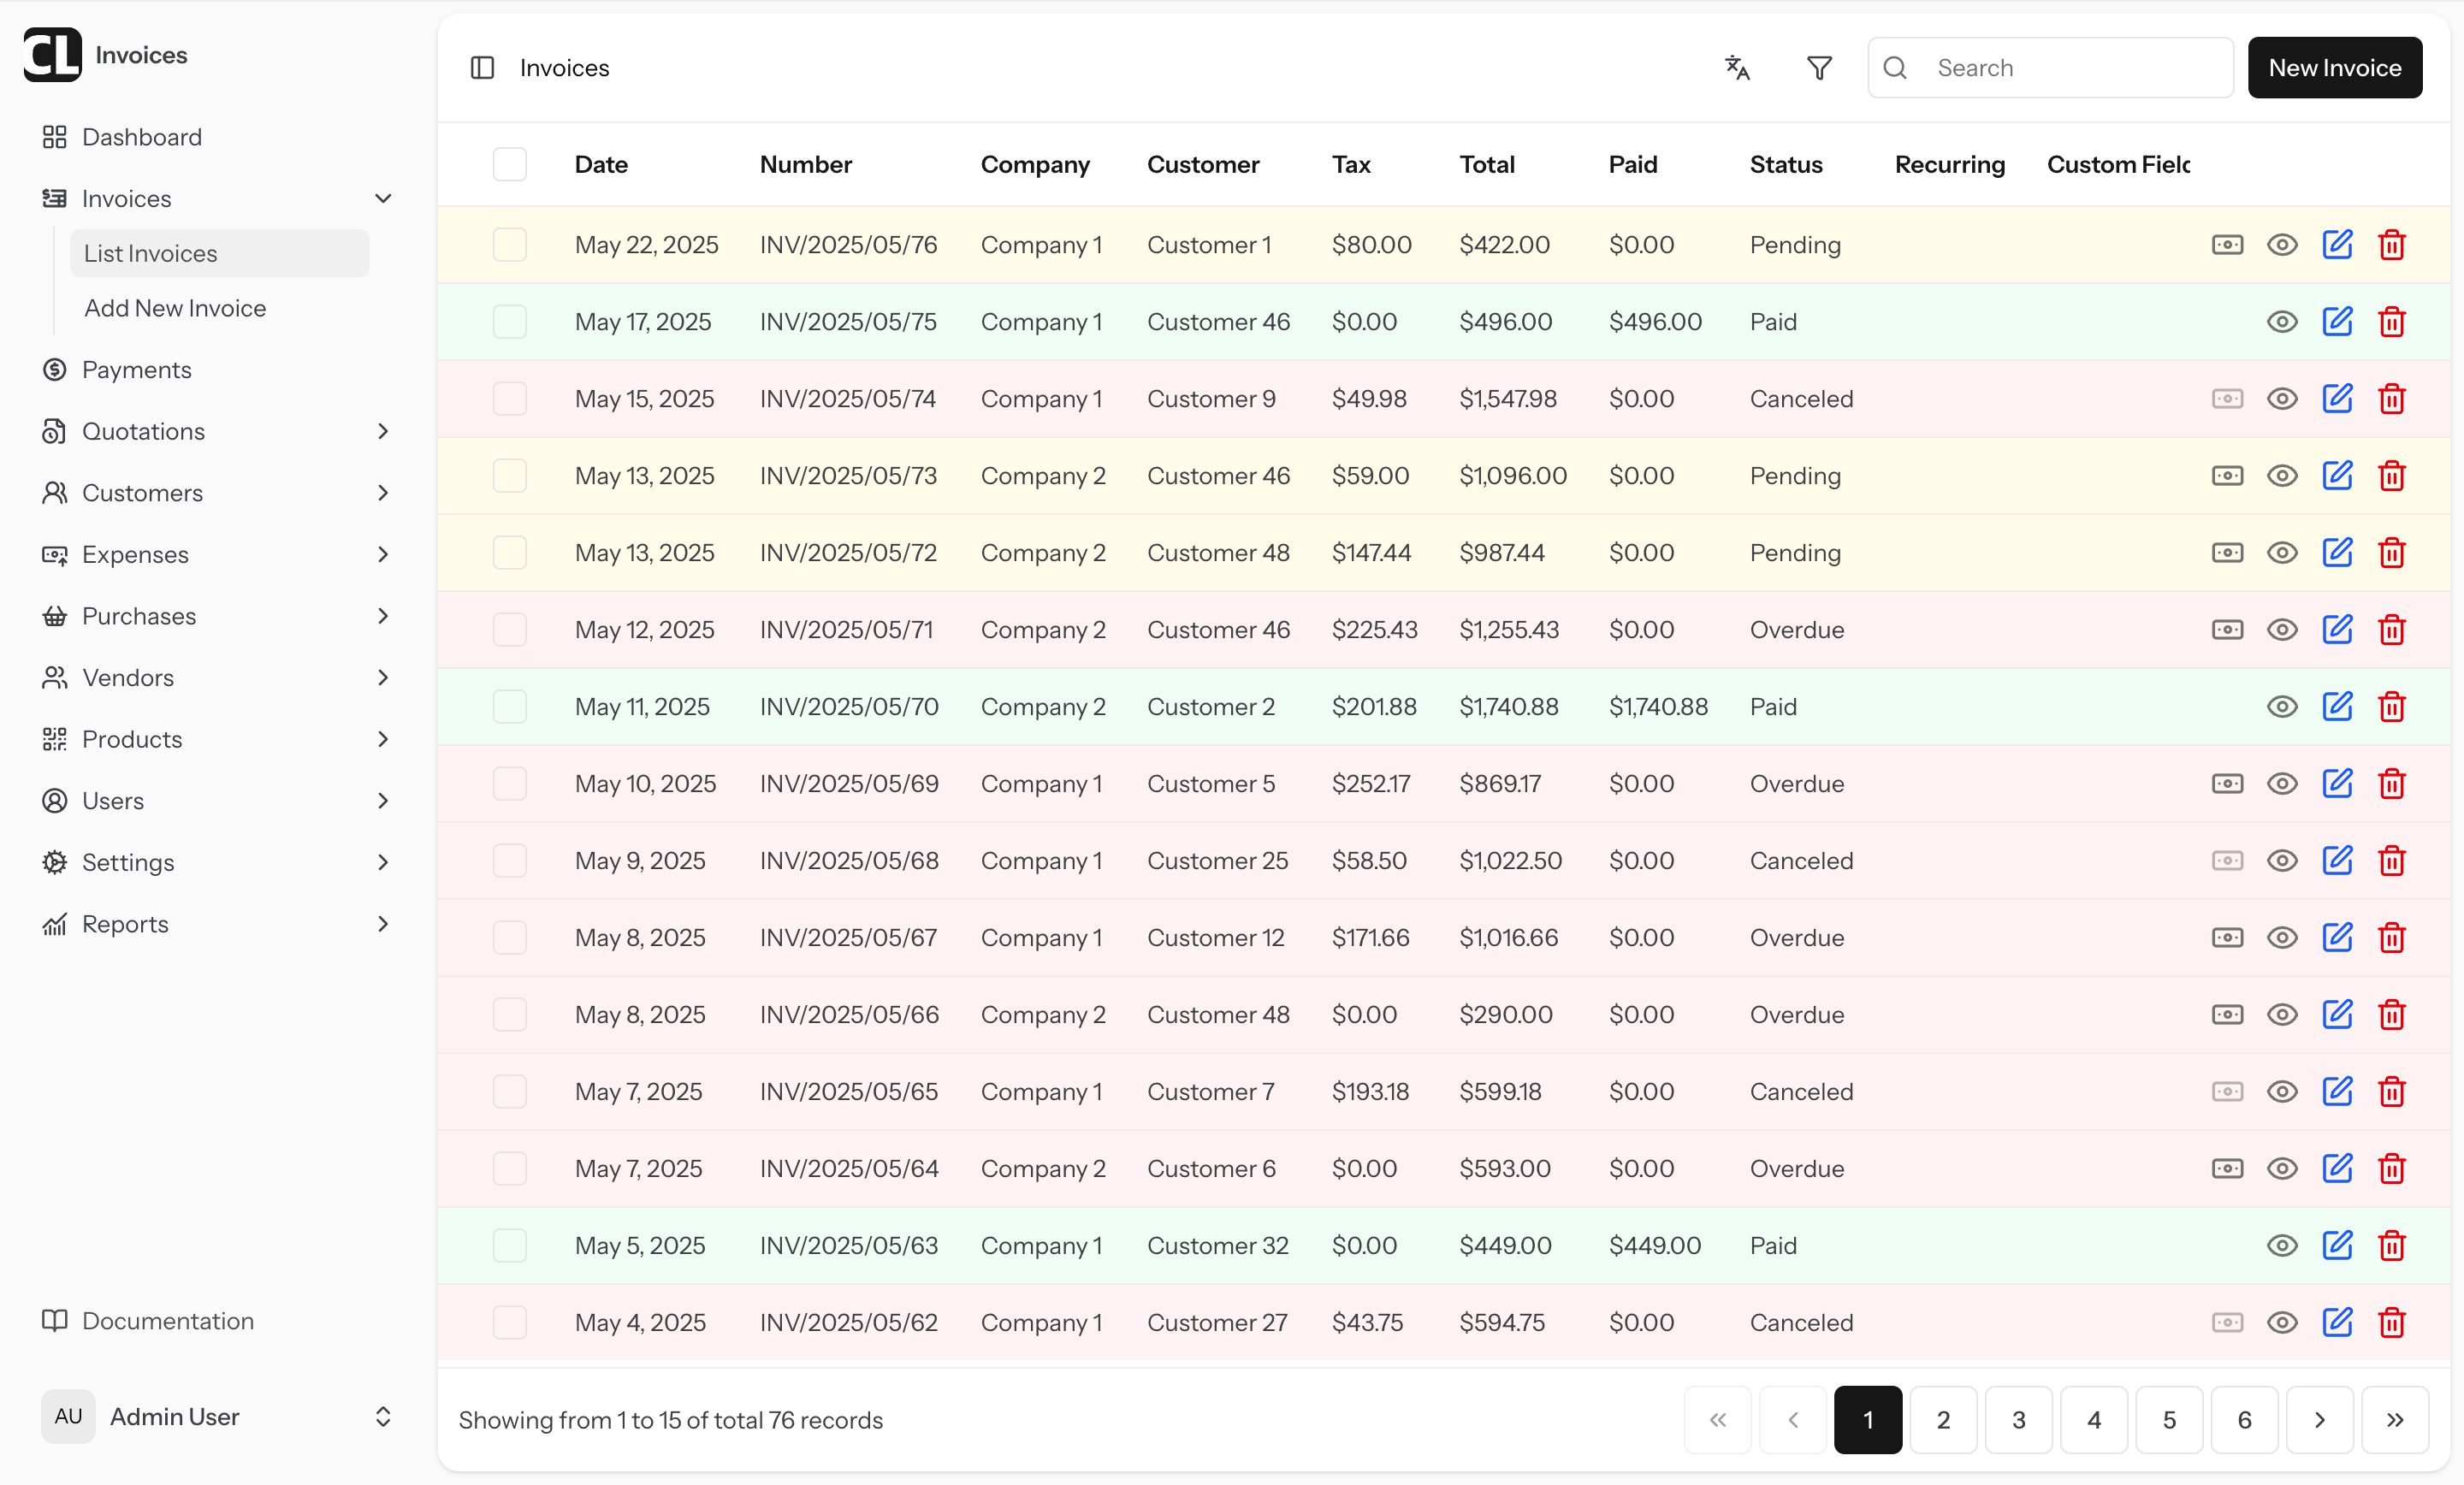This screenshot has width=2464, height=1485.
Task: Select checkbox for invoice INV/2025/05/76
Action: pos(510,245)
